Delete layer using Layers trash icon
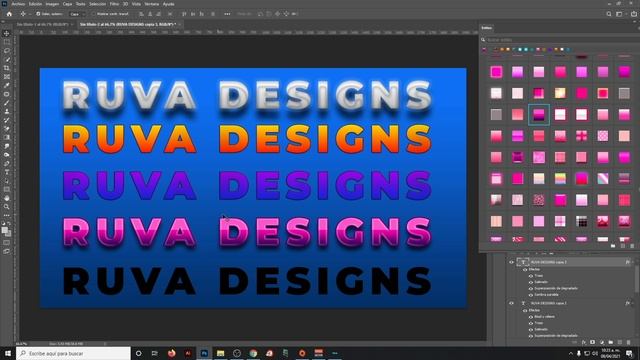640x360 pixels. point(629,342)
